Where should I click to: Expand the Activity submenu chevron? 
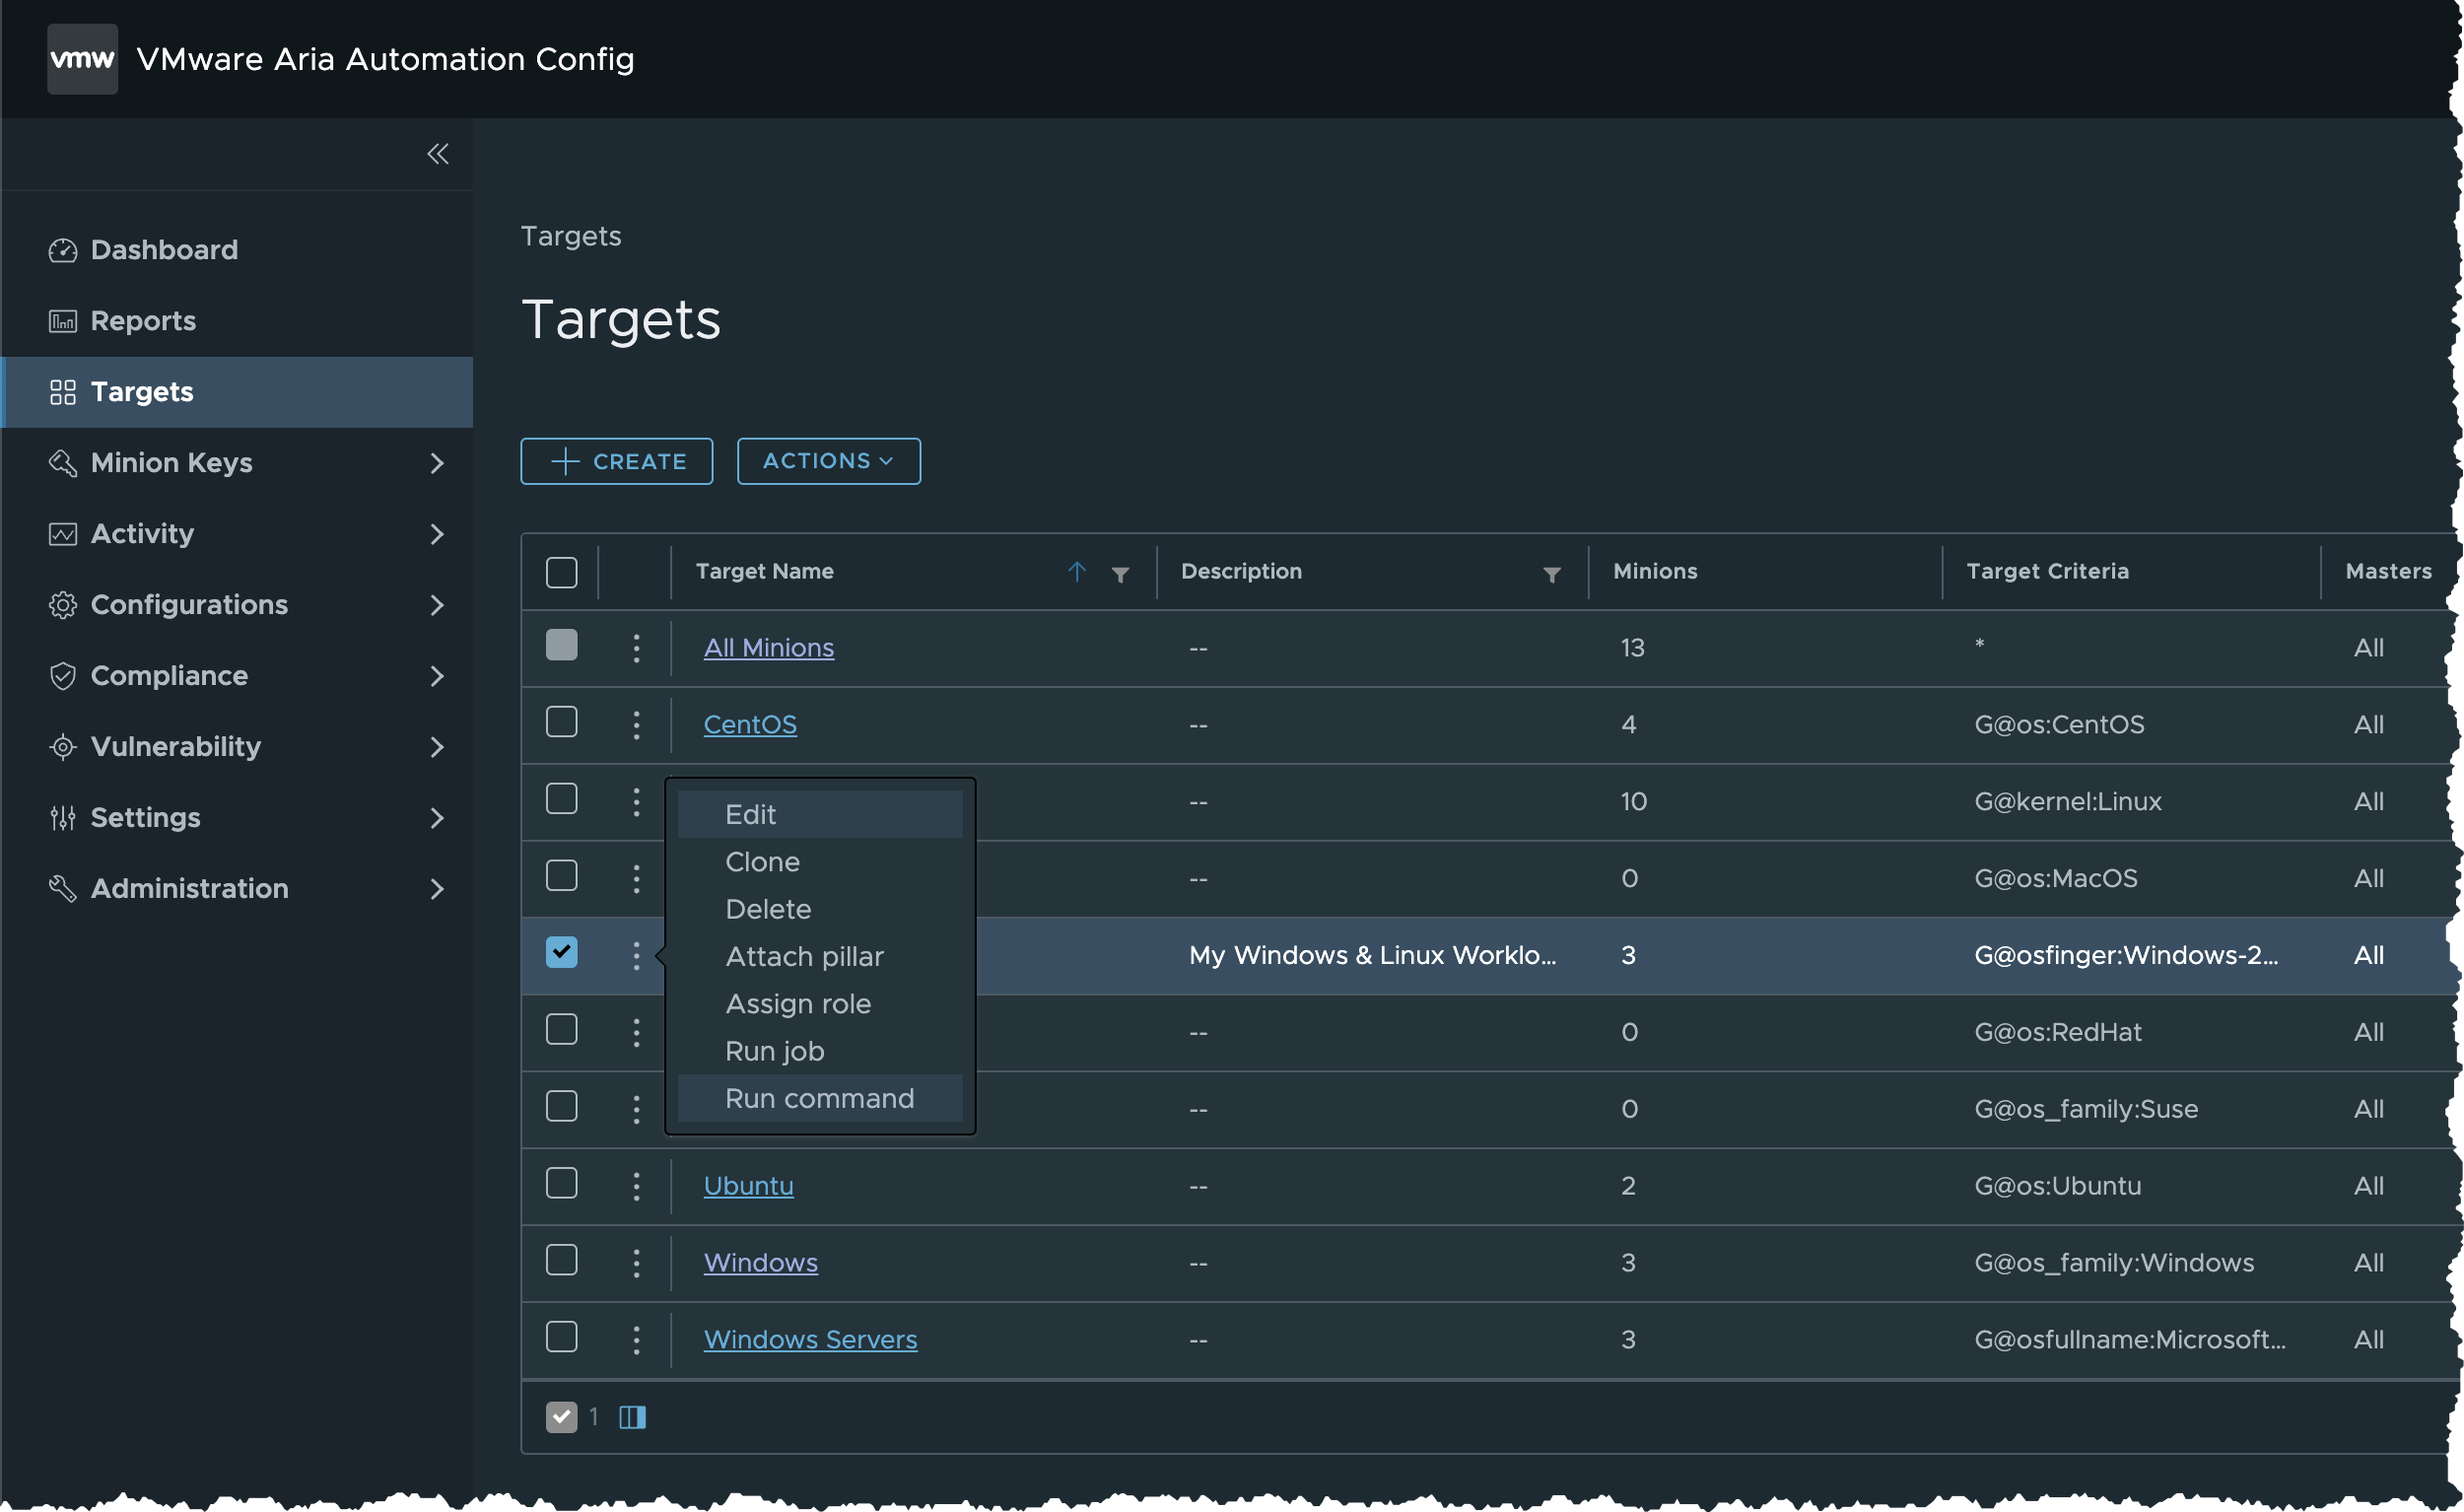pos(436,534)
